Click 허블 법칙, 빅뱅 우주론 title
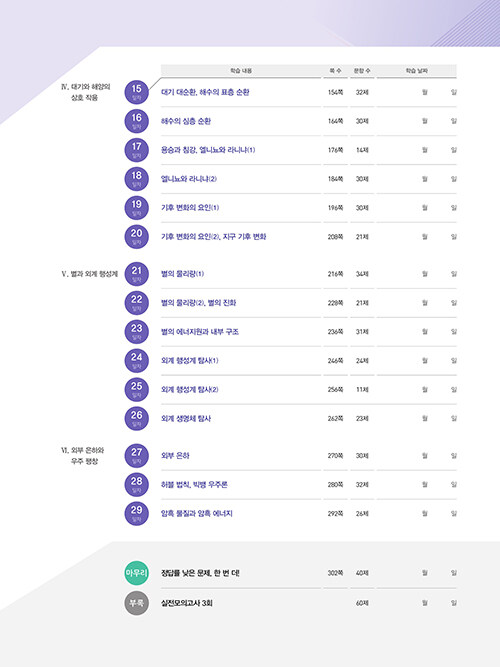Image resolution: width=500 pixels, height=667 pixels. point(194,485)
